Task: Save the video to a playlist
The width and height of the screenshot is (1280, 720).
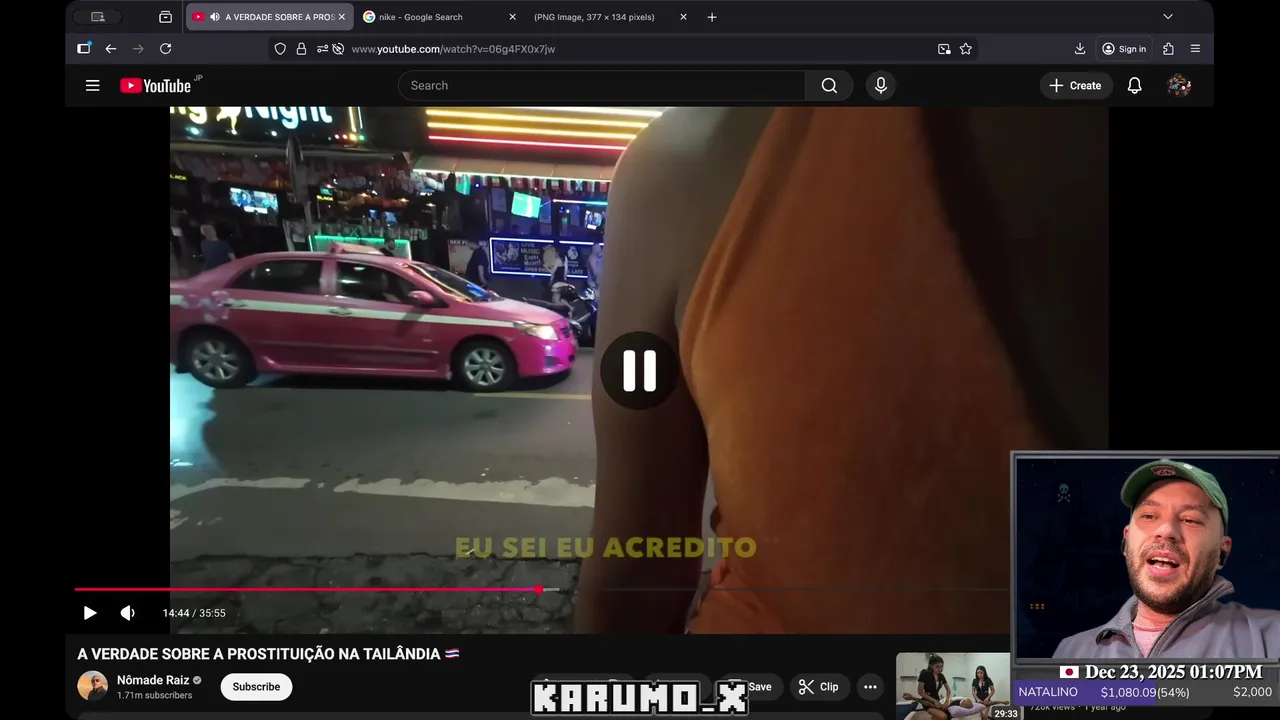Action: 752,687
